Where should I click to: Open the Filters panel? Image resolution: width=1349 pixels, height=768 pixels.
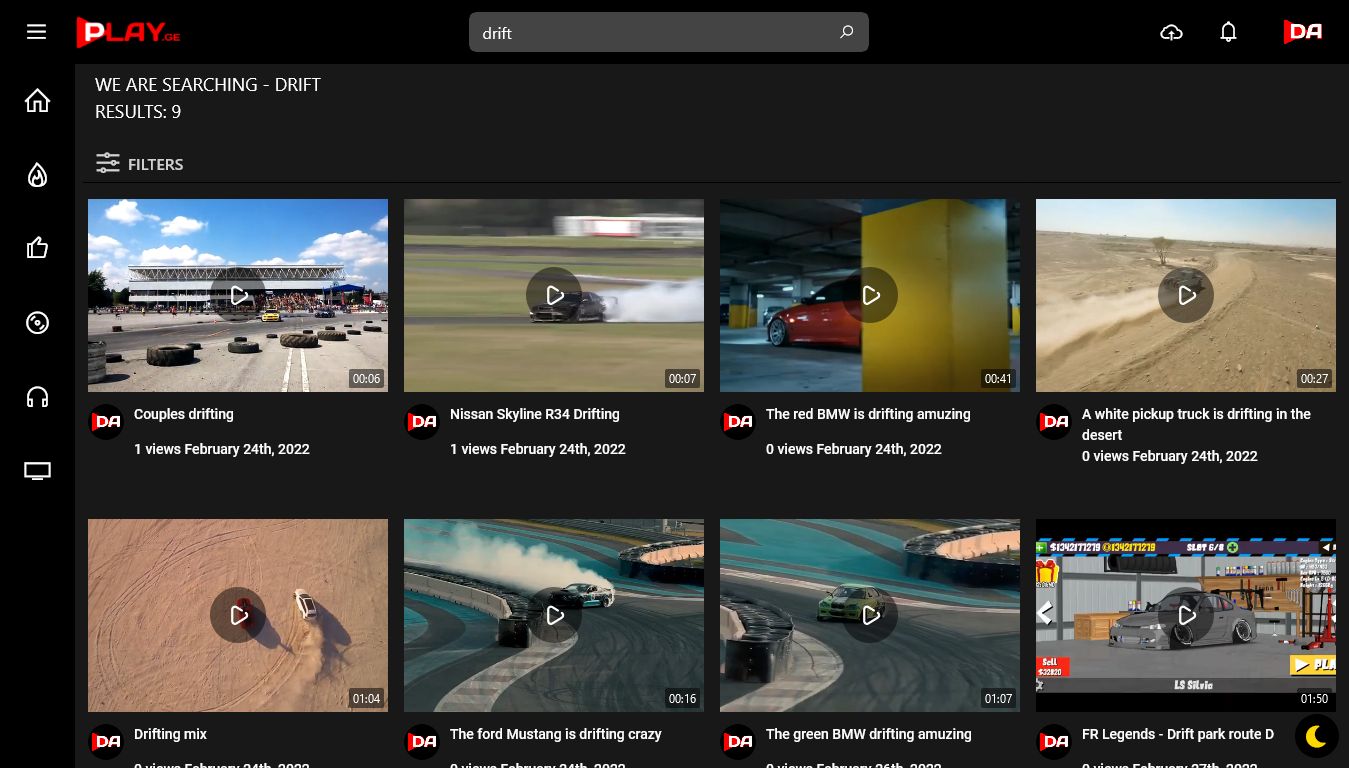[x=139, y=164]
